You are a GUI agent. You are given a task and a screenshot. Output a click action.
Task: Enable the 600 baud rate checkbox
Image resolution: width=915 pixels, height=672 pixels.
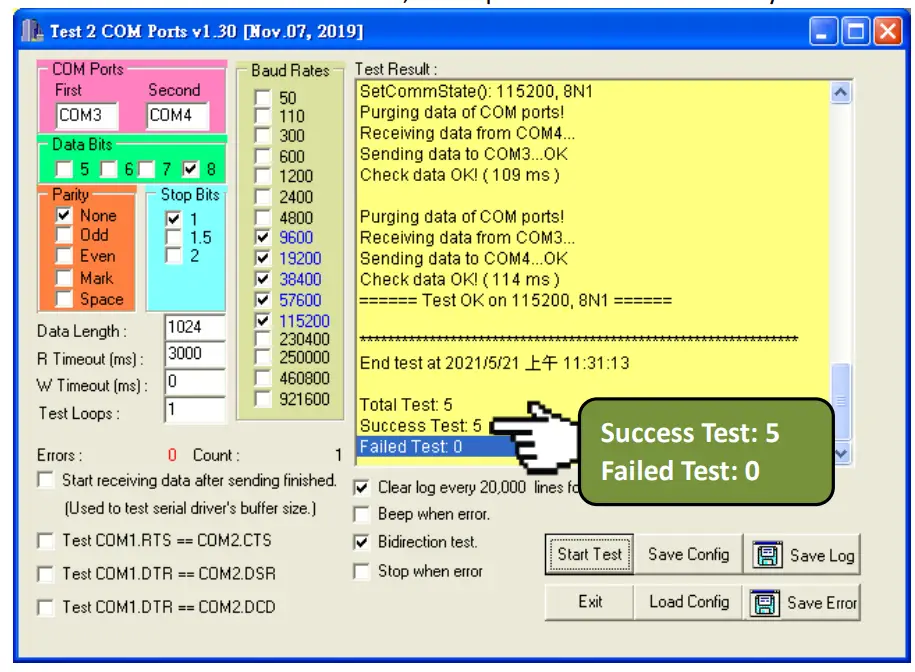coord(263,156)
